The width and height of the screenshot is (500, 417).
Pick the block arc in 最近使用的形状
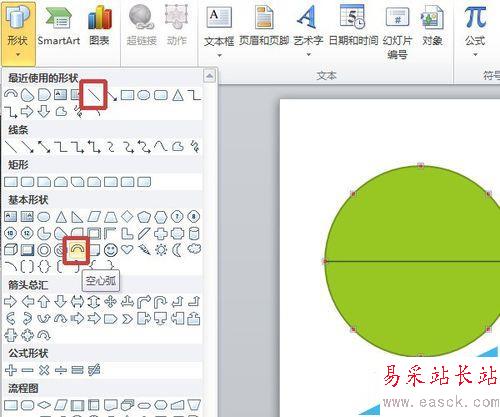pyautogui.click(x=11, y=95)
